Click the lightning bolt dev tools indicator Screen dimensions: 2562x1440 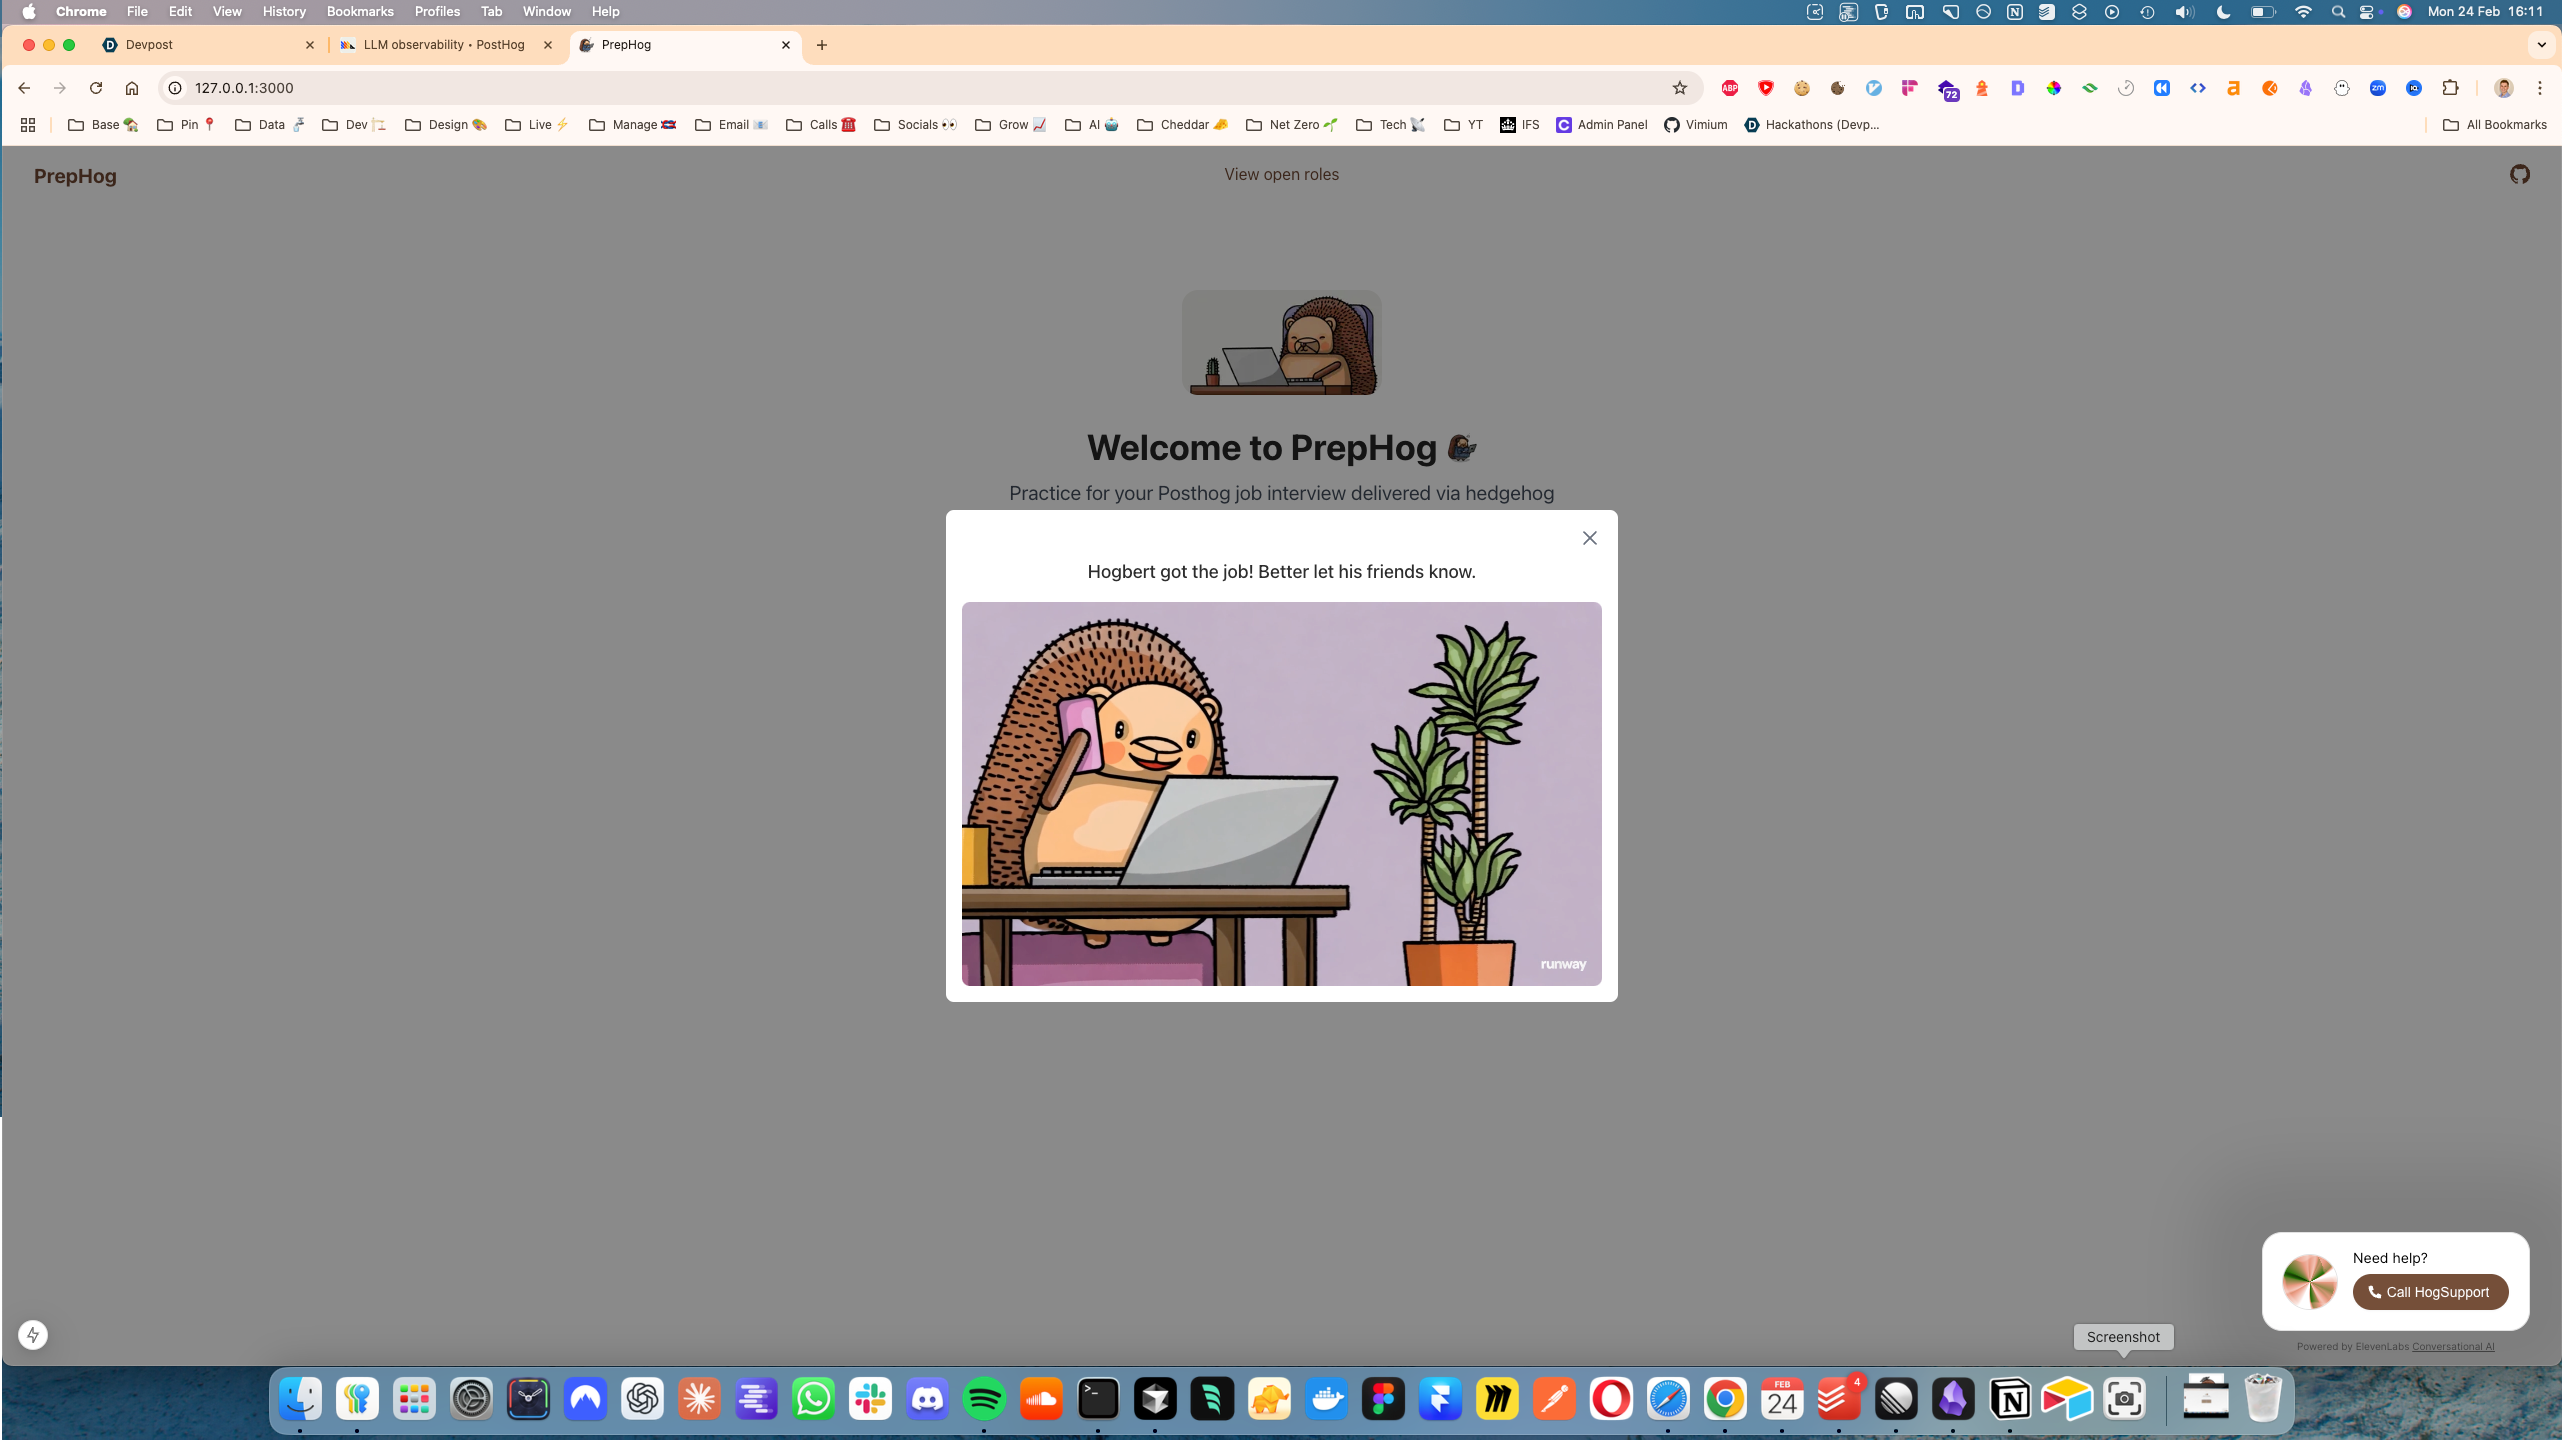point(33,1334)
